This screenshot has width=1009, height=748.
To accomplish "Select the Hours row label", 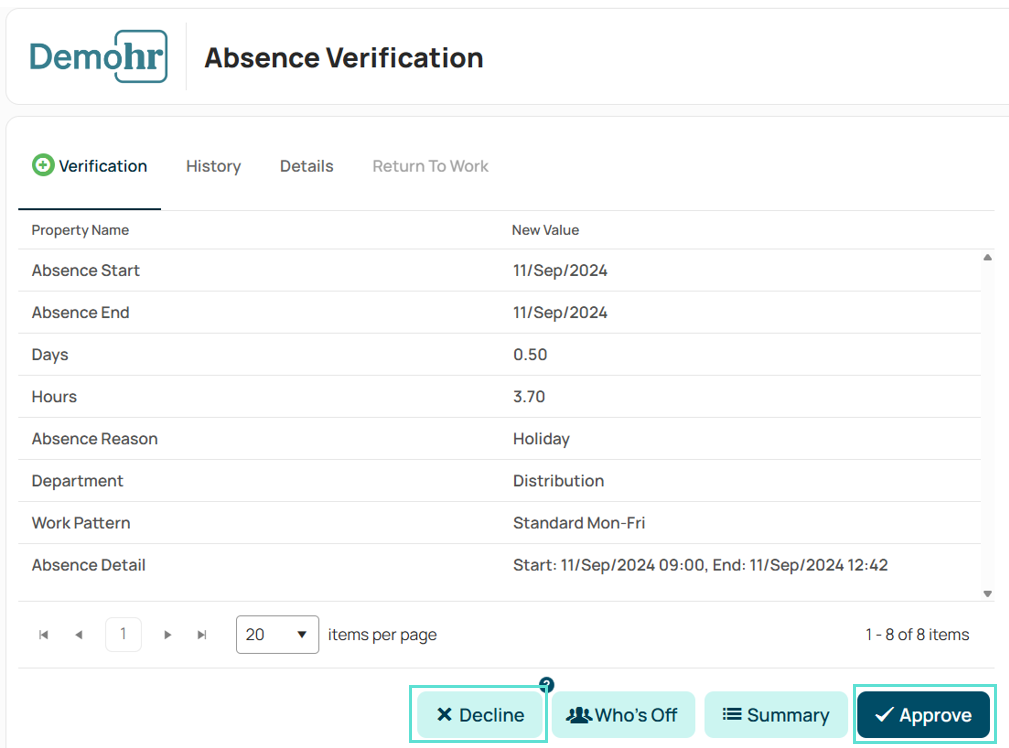I will tap(54, 397).
